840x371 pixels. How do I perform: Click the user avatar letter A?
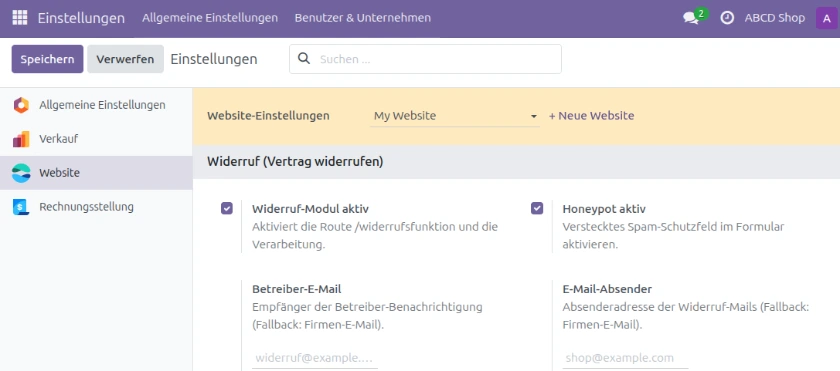point(826,18)
